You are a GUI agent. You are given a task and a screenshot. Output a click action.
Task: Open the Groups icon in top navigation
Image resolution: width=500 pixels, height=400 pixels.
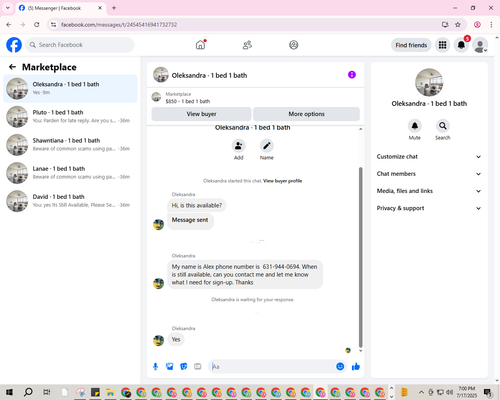(x=294, y=45)
